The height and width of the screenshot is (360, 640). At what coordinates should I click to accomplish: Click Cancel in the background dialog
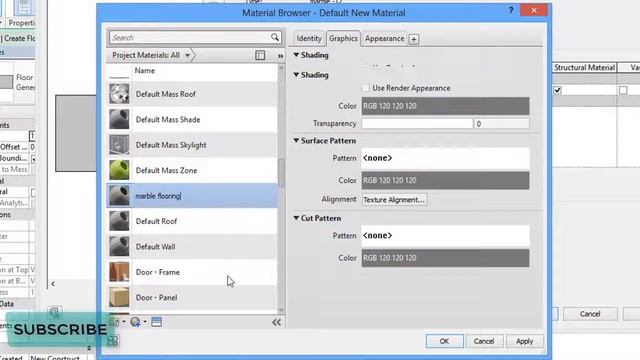(590, 314)
